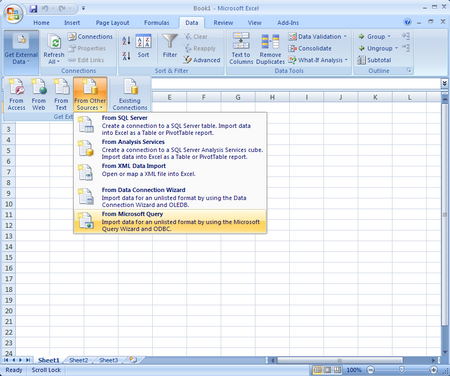Choose From Data Connection Wizard
Image resolution: width=450 pixels, height=376 pixels.
[x=170, y=197]
